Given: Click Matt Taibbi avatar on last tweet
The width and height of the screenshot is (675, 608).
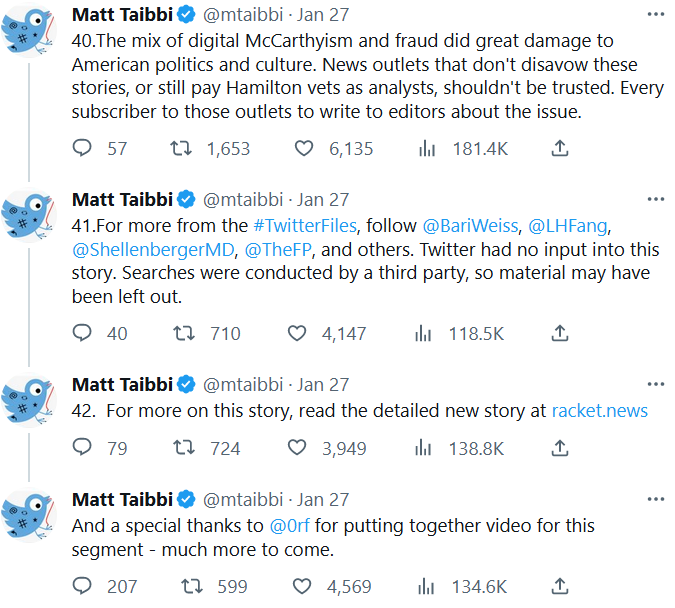Looking at the screenshot, I should point(29,516).
